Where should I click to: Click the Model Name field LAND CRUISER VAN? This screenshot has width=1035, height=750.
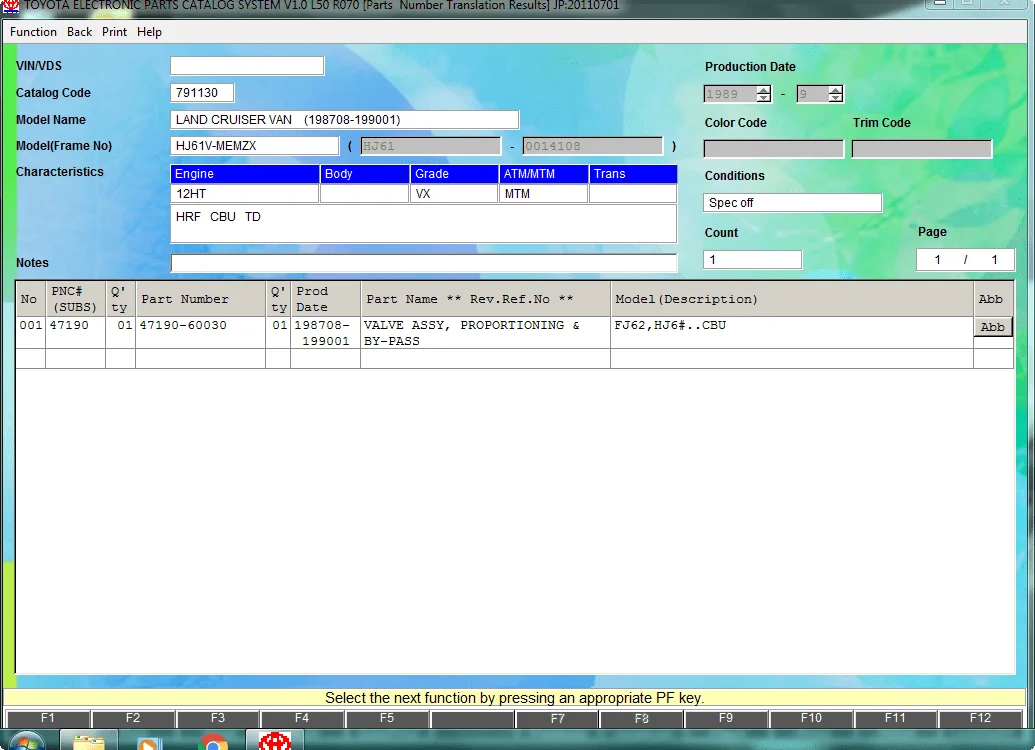tap(345, 119)
